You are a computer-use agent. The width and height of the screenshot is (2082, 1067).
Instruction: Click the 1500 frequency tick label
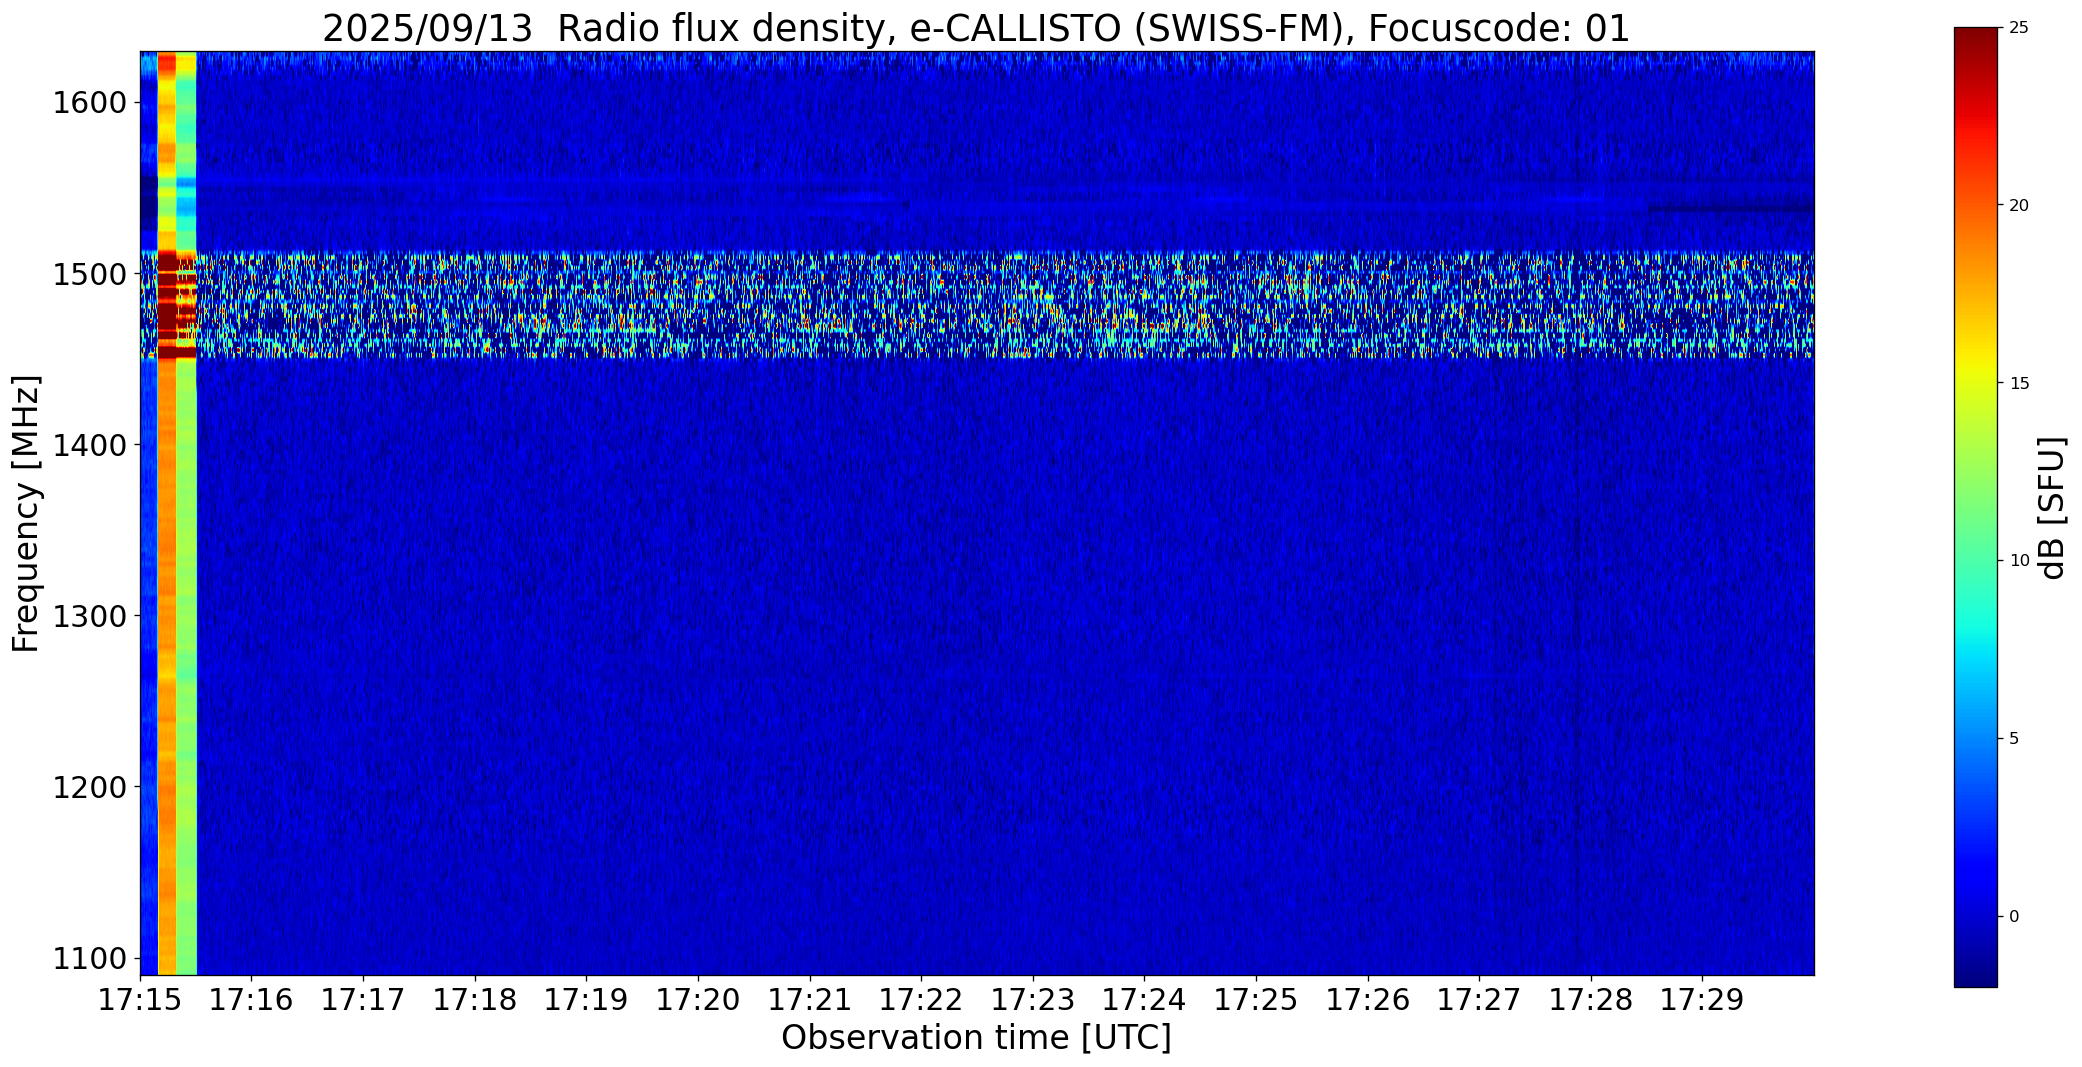tap(88, 274)
